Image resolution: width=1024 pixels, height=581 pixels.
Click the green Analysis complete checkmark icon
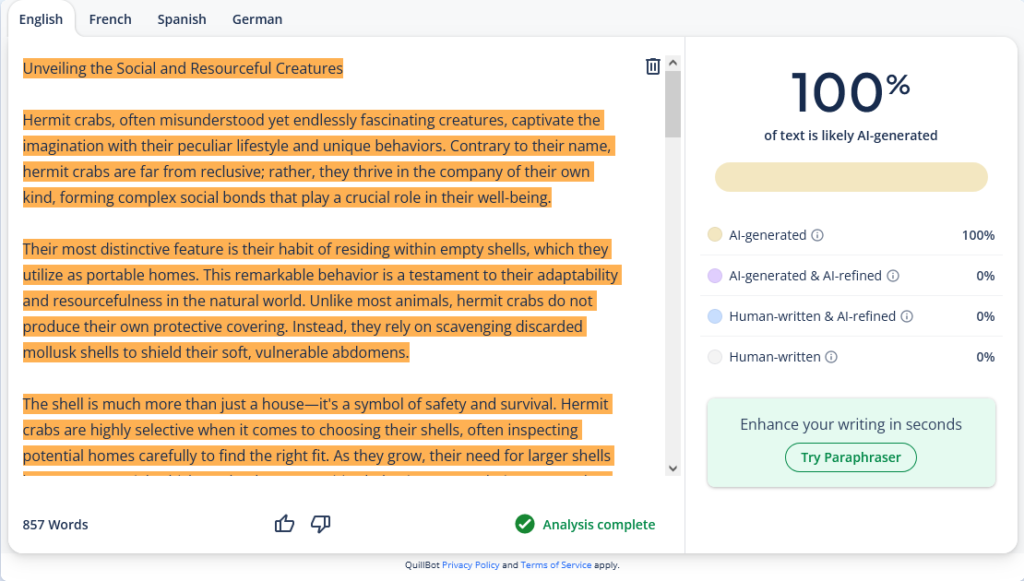point(524,524)
